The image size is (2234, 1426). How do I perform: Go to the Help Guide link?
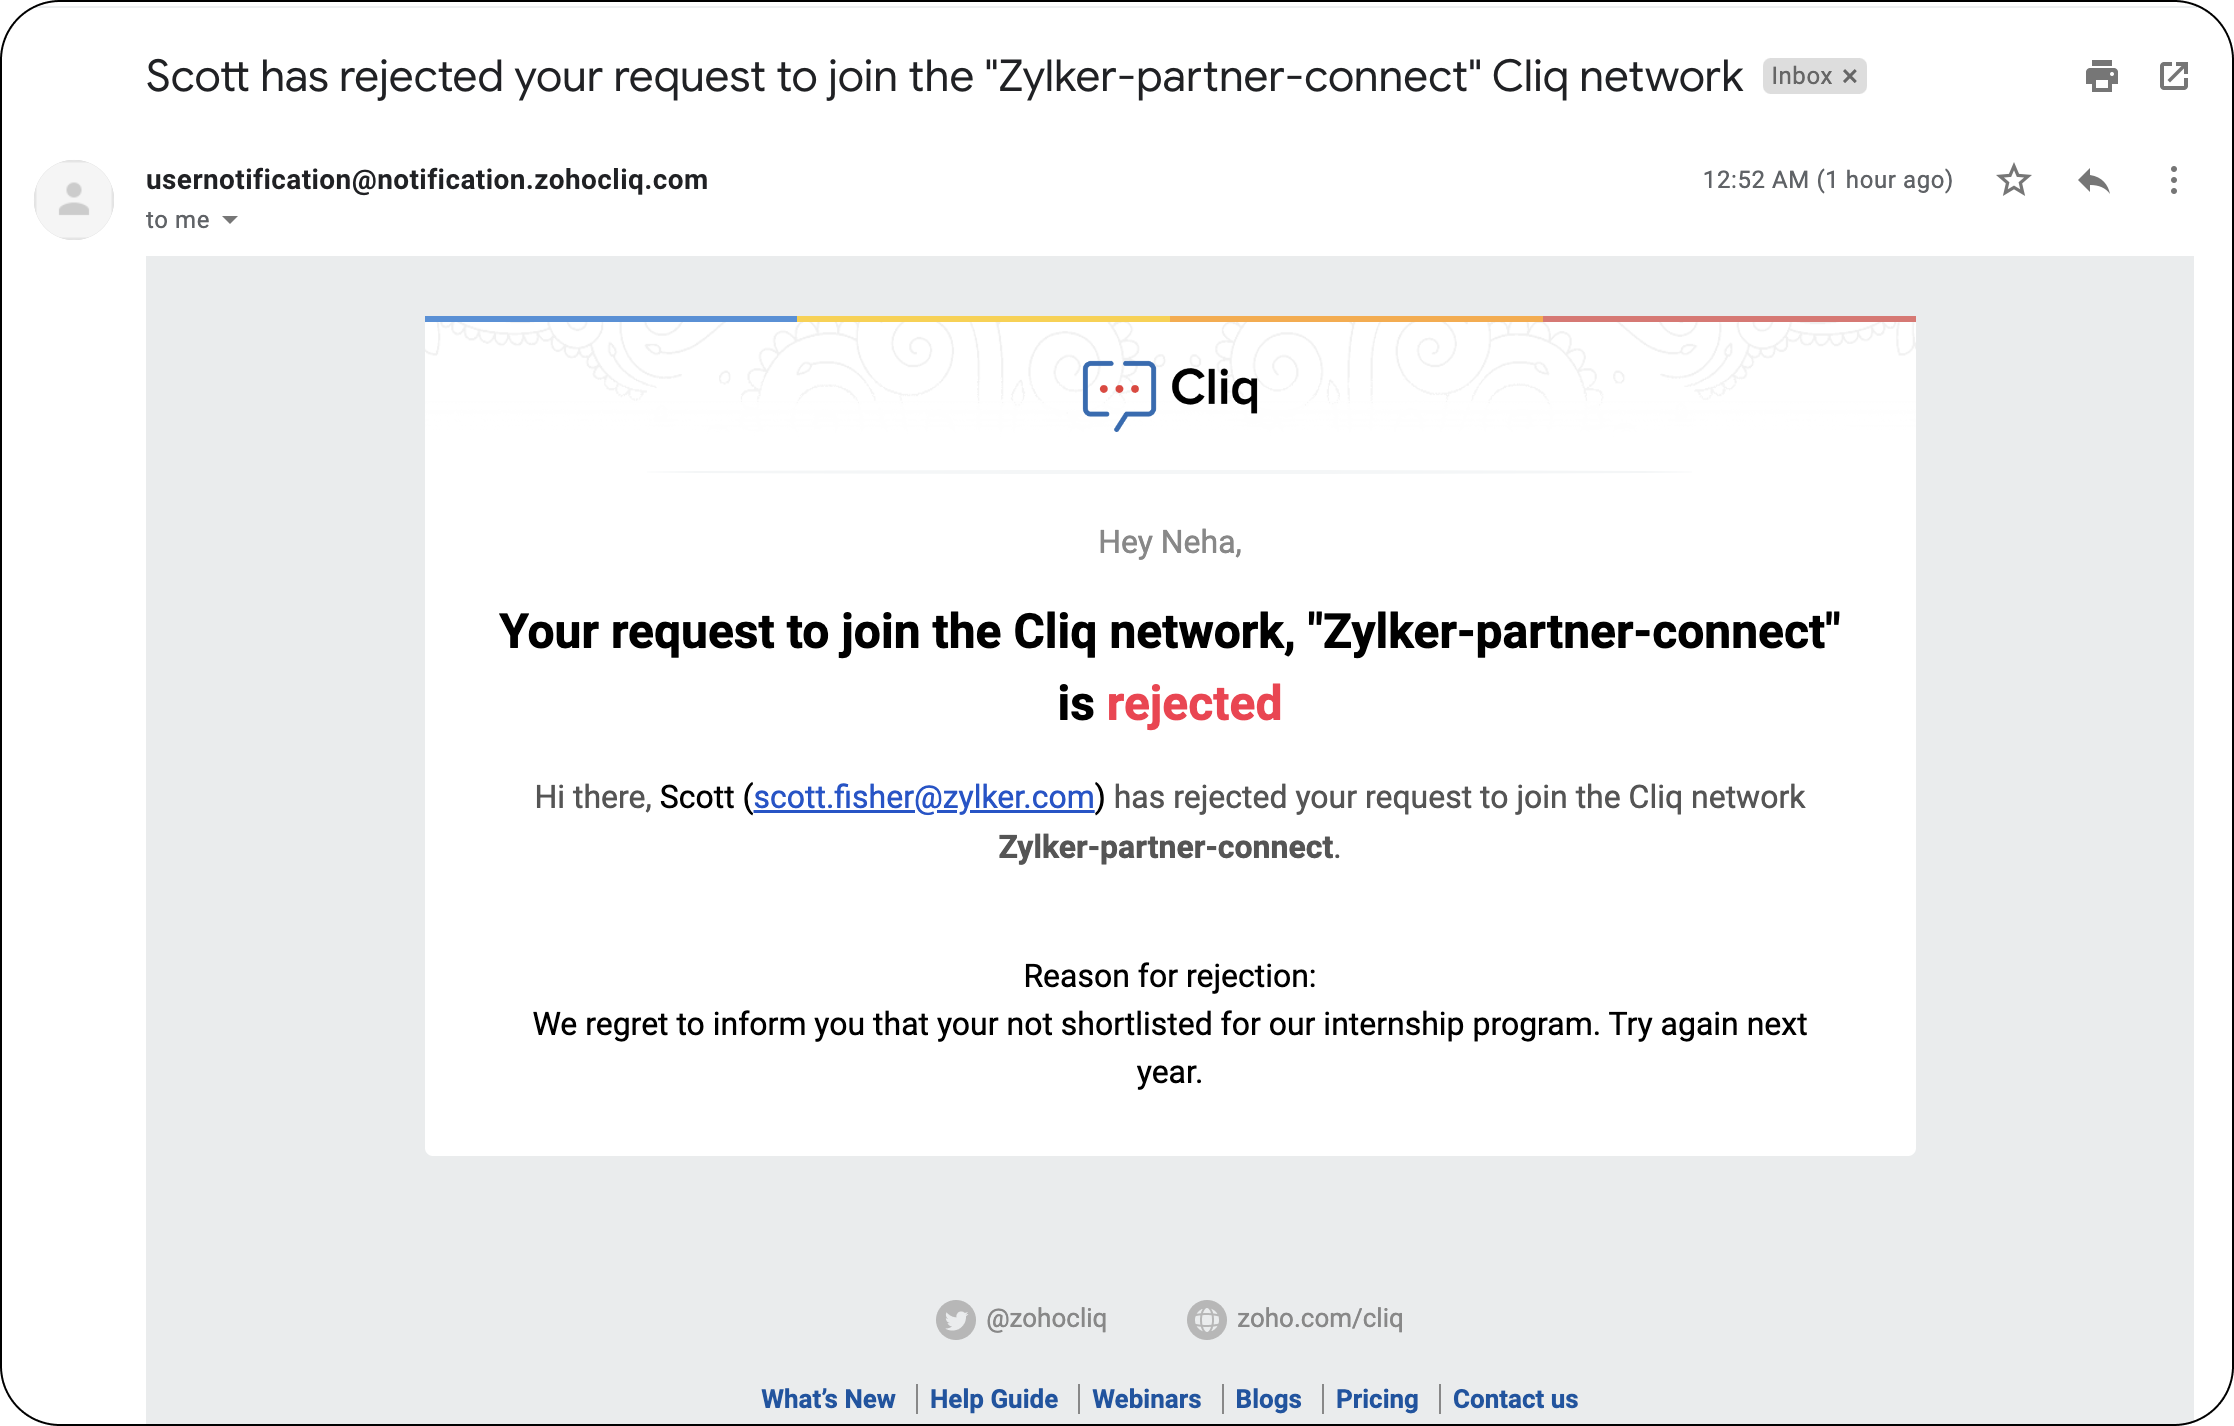click(993, 1399)
